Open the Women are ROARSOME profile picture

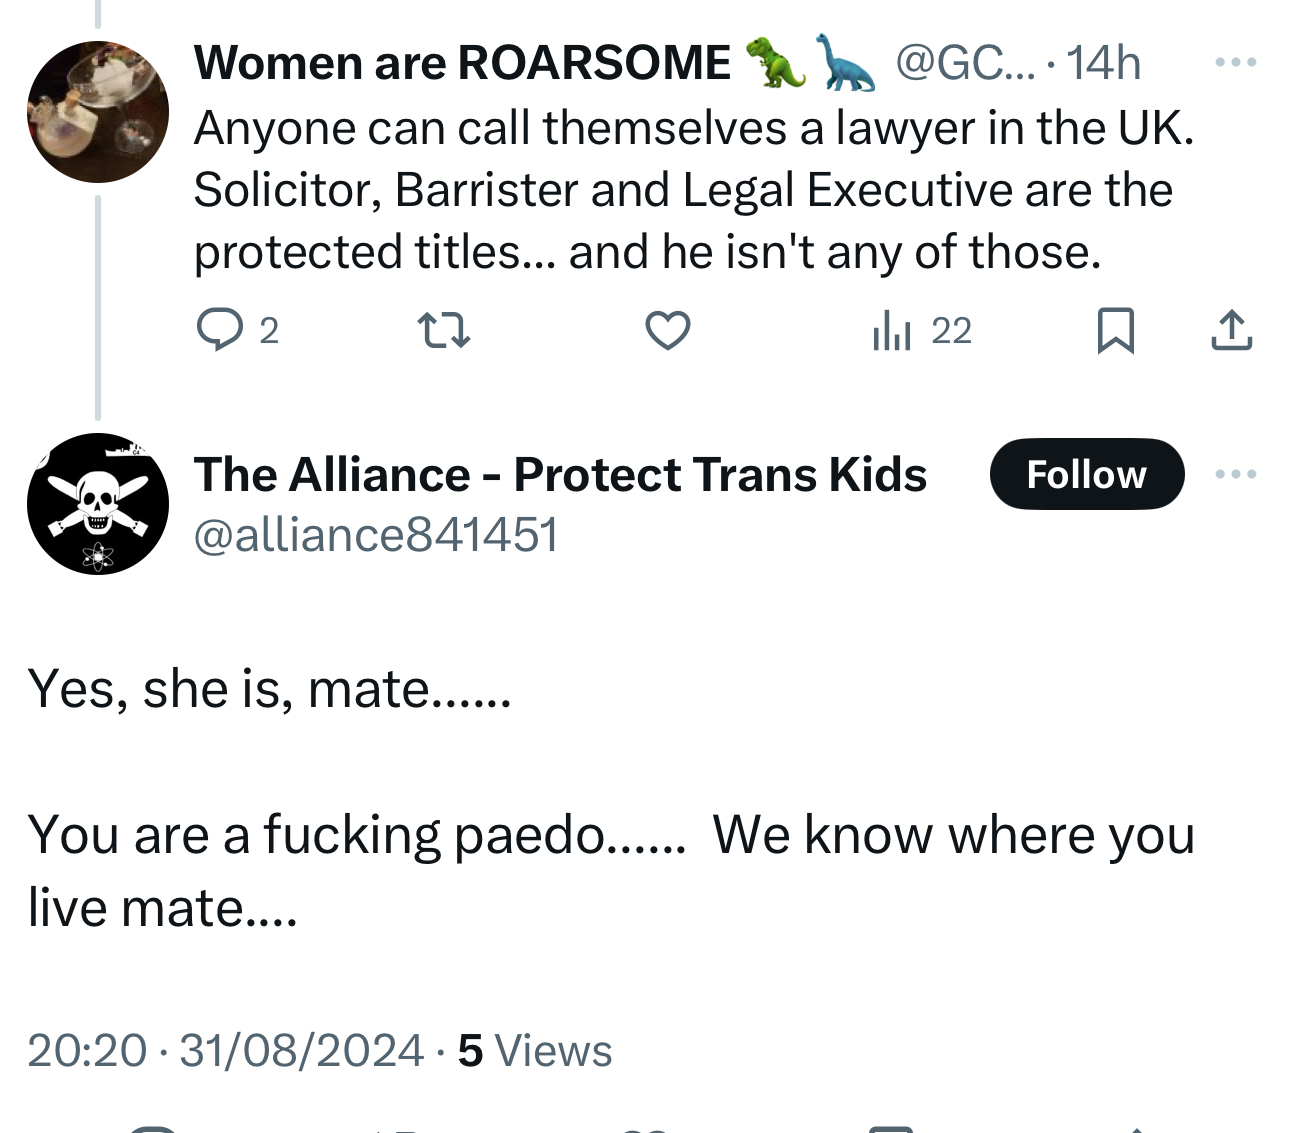coord(98,112)
